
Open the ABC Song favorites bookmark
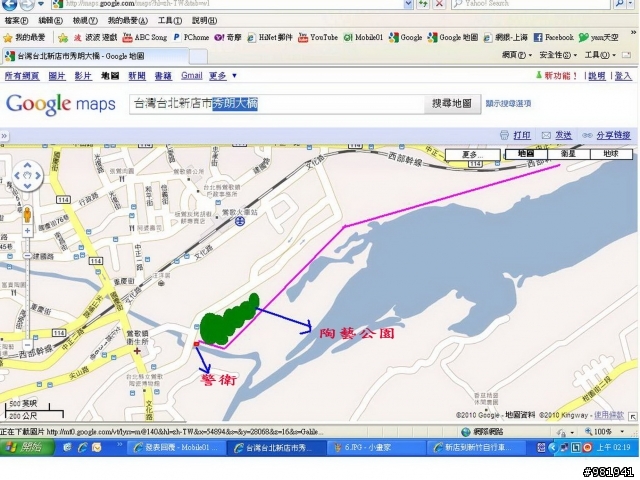click(145, 38)
